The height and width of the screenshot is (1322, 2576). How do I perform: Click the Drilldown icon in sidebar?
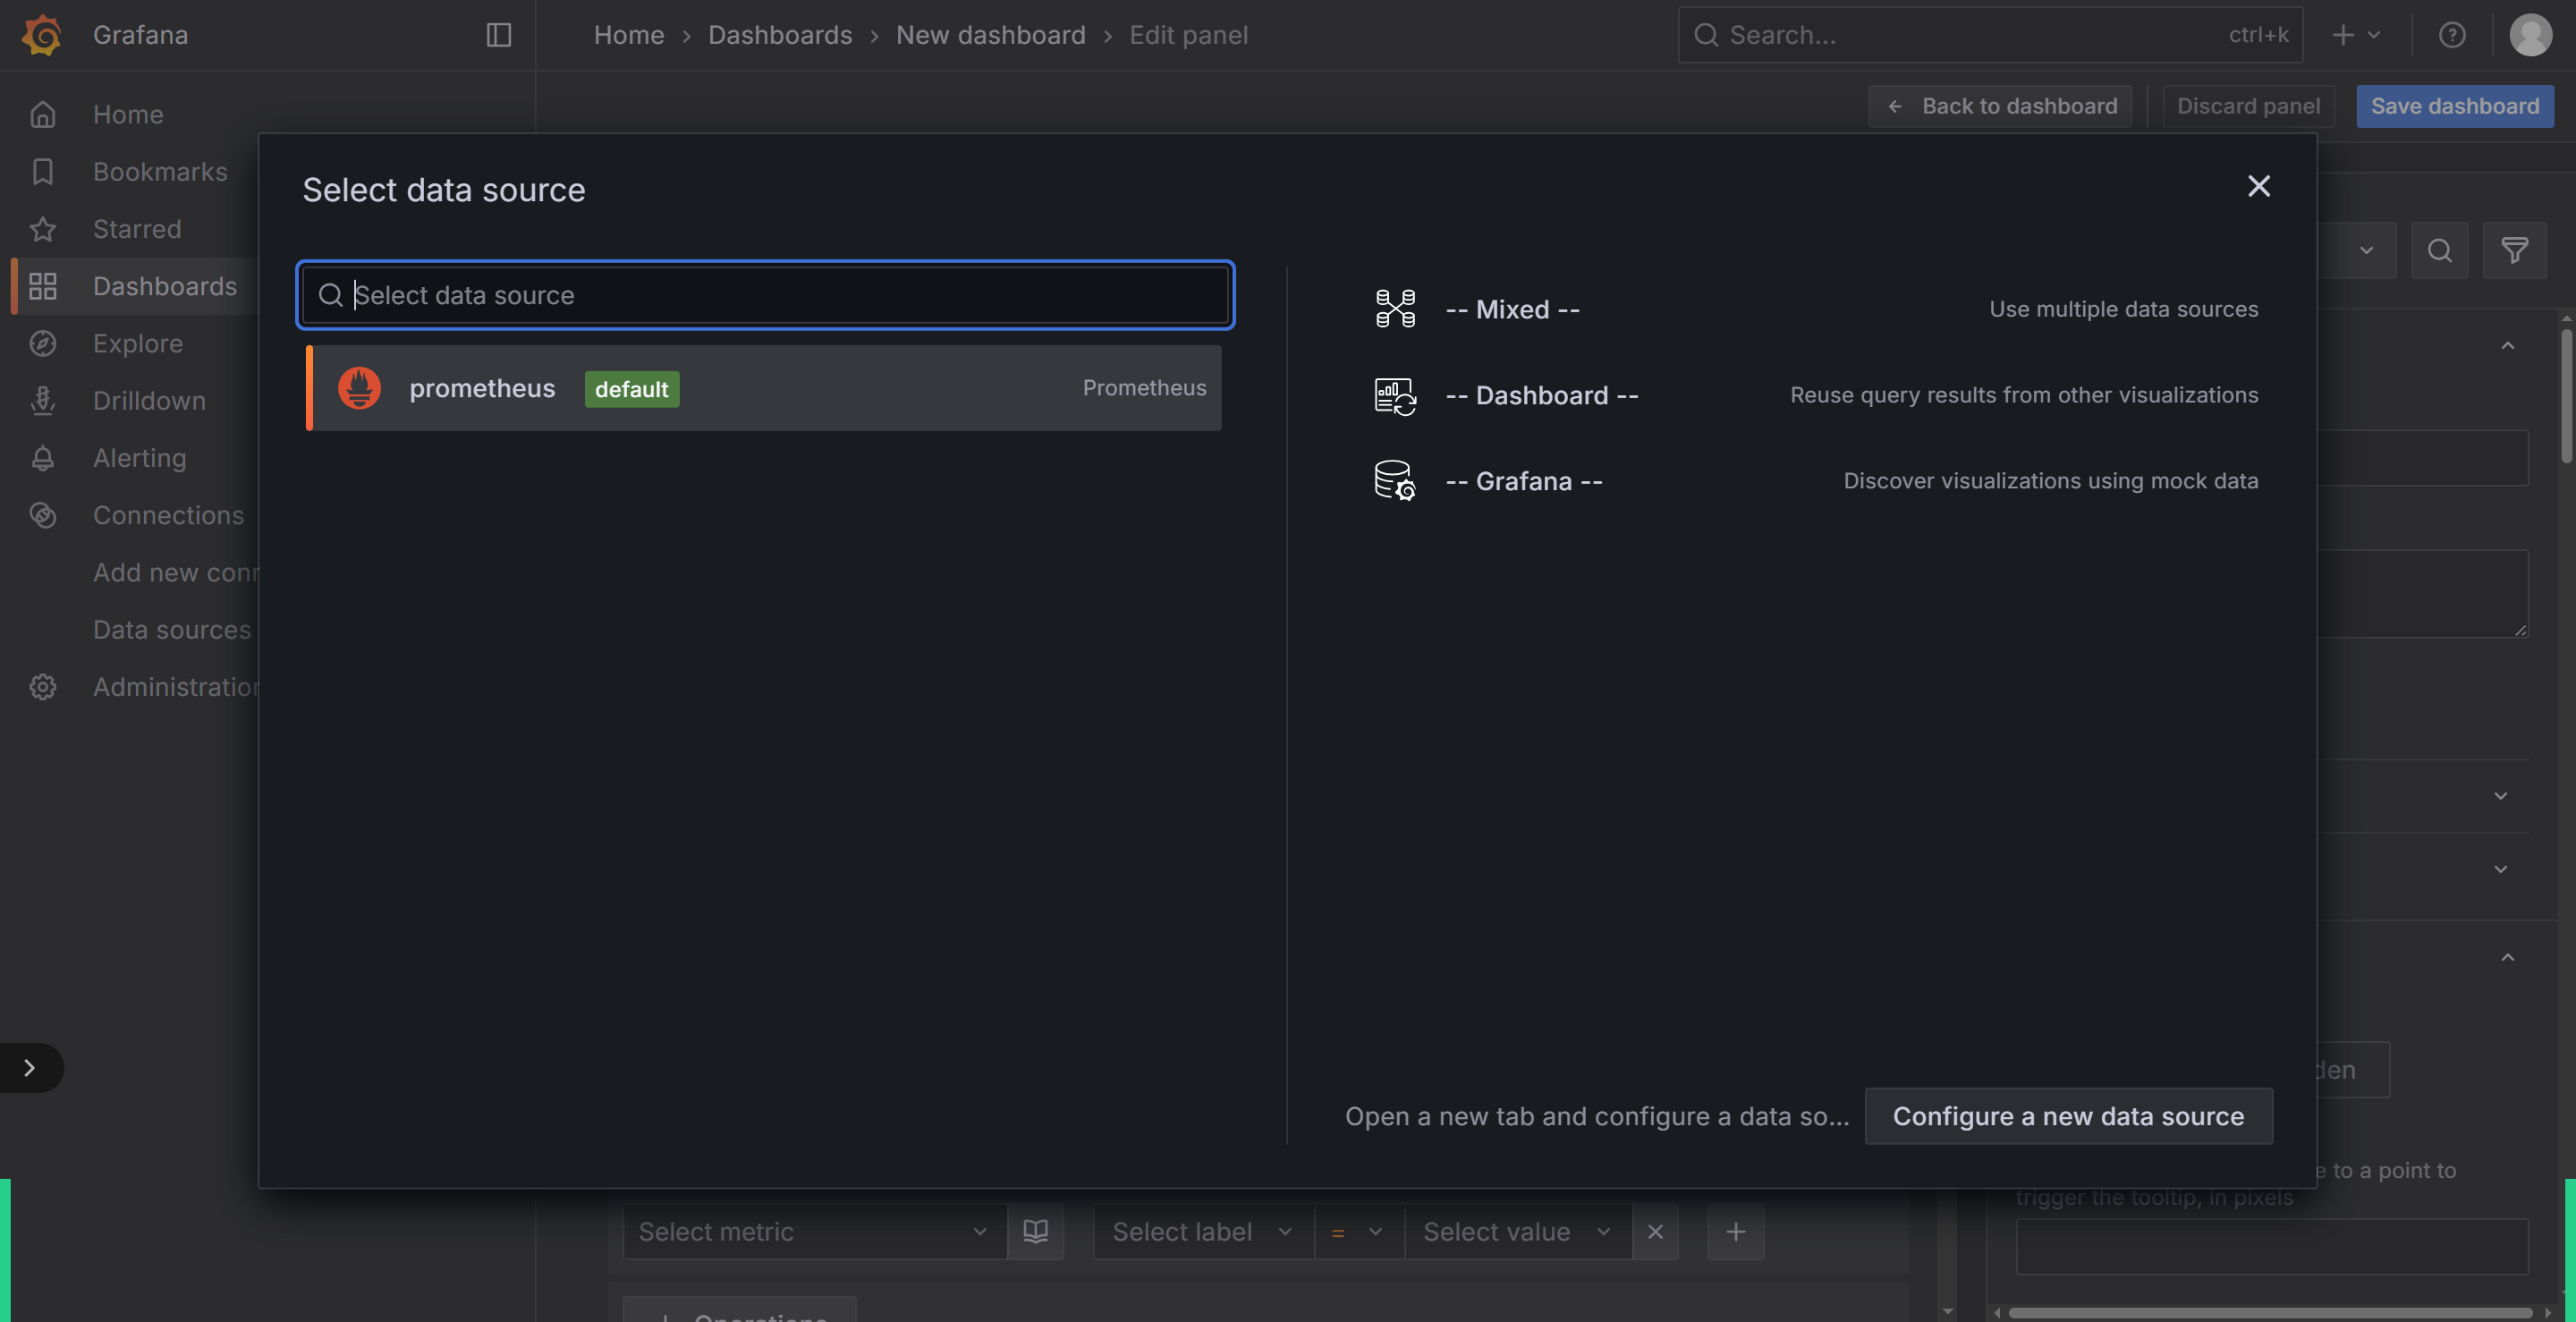[42, 400]
